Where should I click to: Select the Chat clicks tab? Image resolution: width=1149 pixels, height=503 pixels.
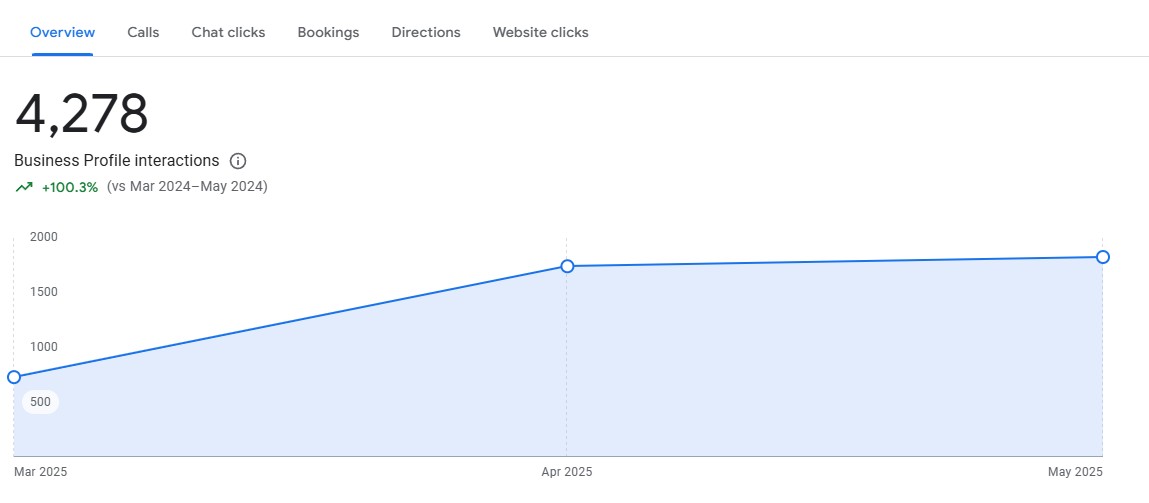tap(228, 32)
